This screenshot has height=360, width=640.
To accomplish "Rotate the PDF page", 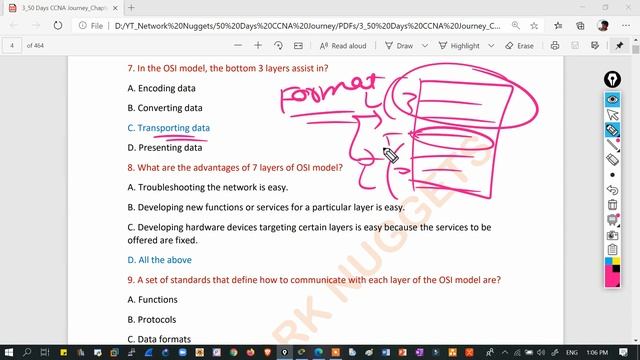I will (278, 46).
